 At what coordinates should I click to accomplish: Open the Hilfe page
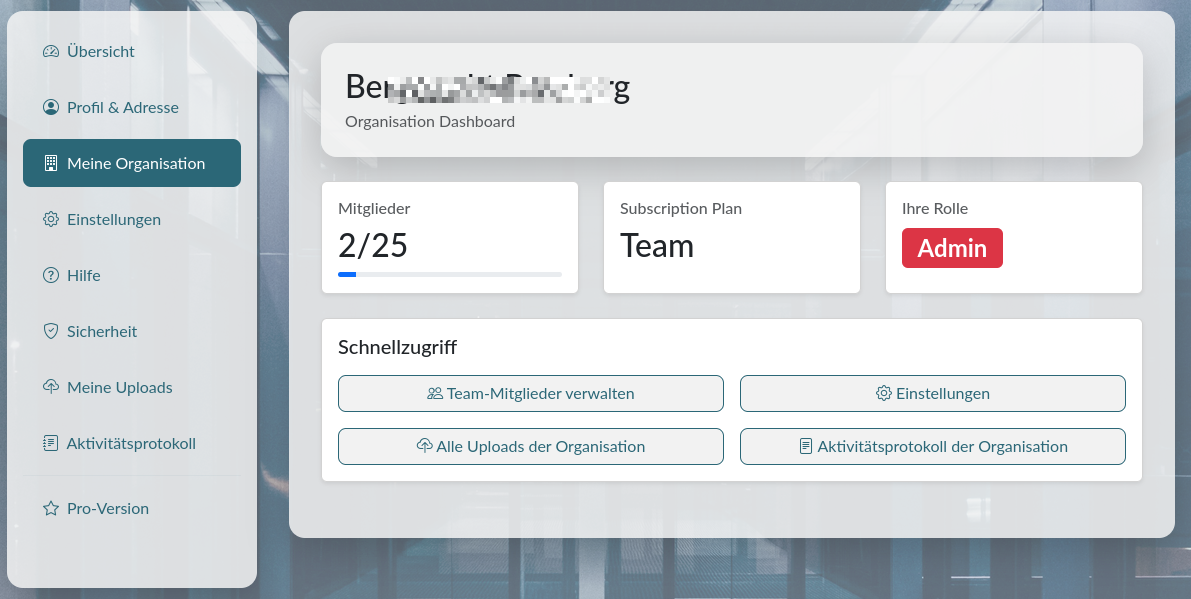[132, 276]
